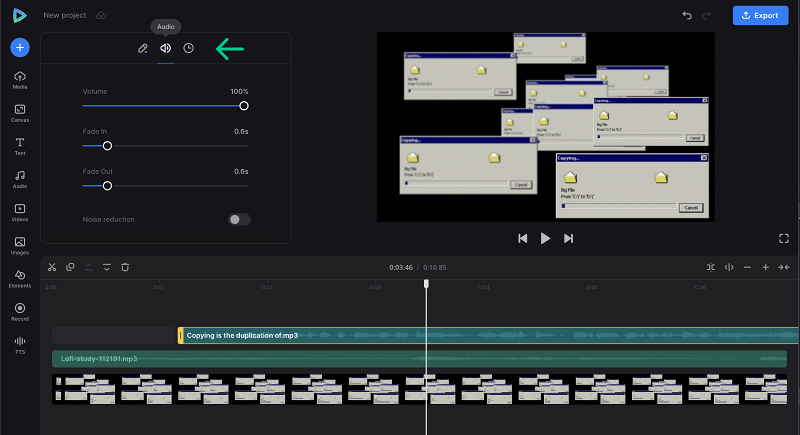
Task: Click the timeline snapping icon
Action: [x=711, y=267]
